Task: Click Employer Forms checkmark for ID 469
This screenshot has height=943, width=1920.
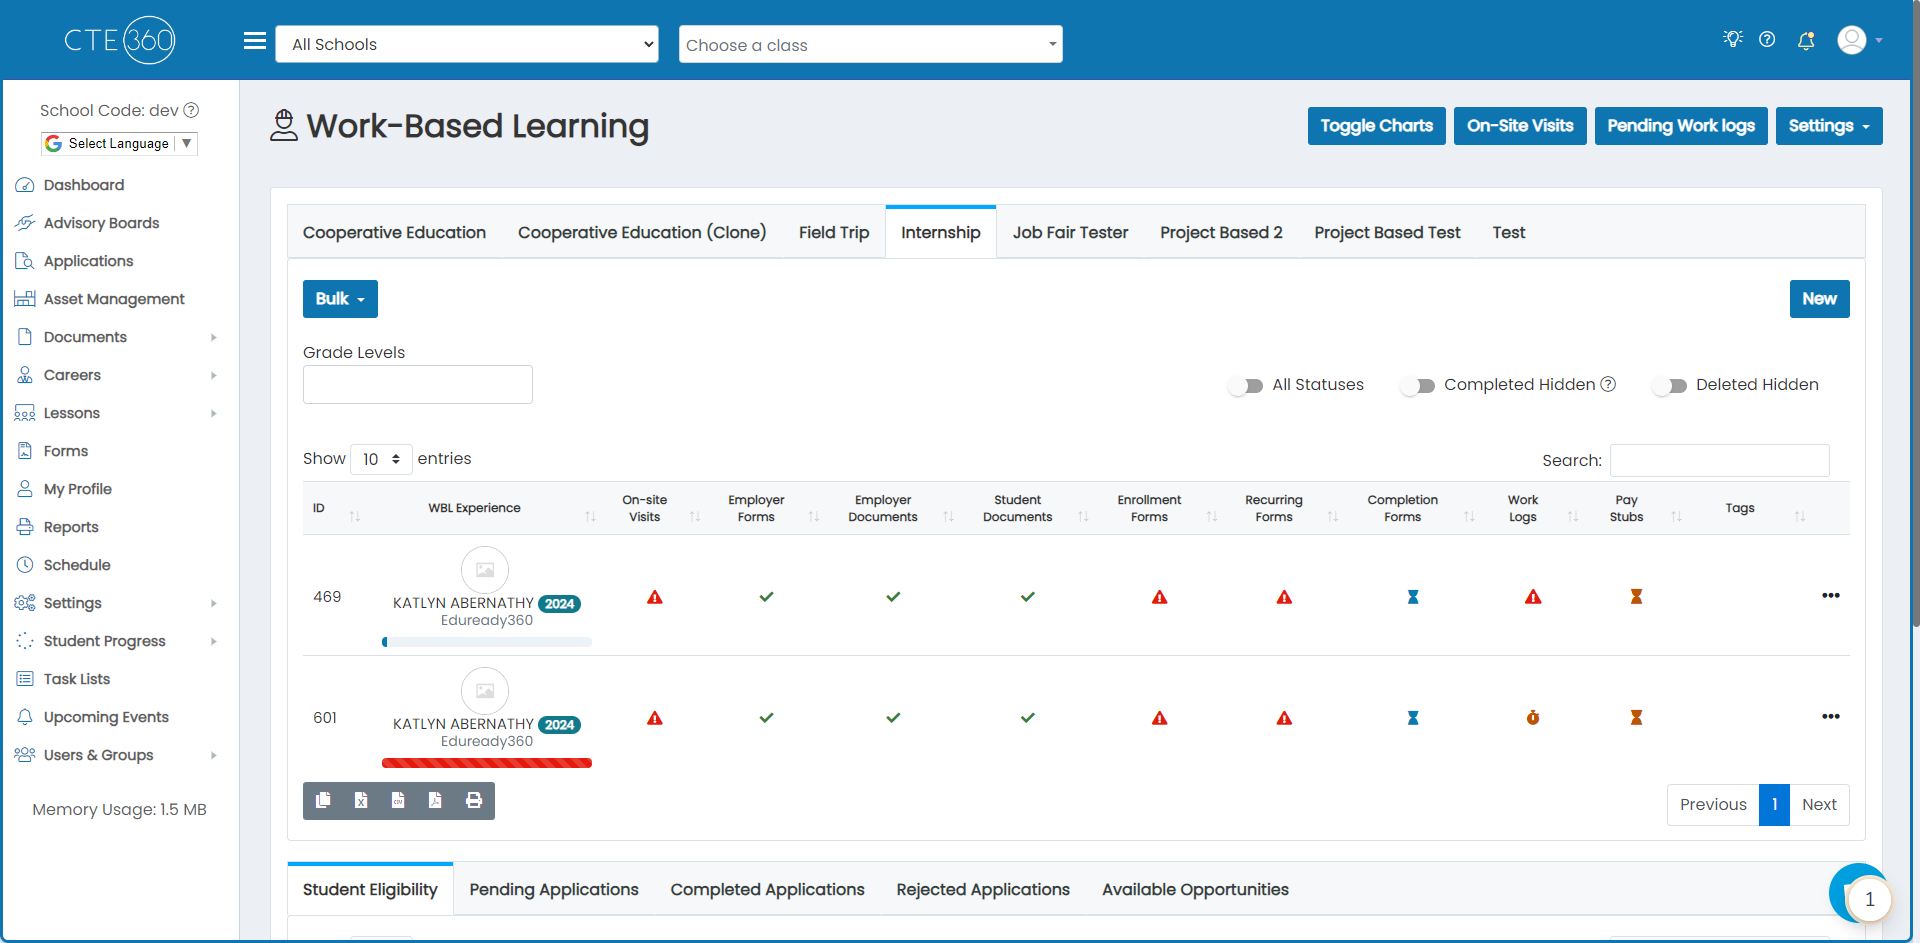Action: (x=766, y=597)
